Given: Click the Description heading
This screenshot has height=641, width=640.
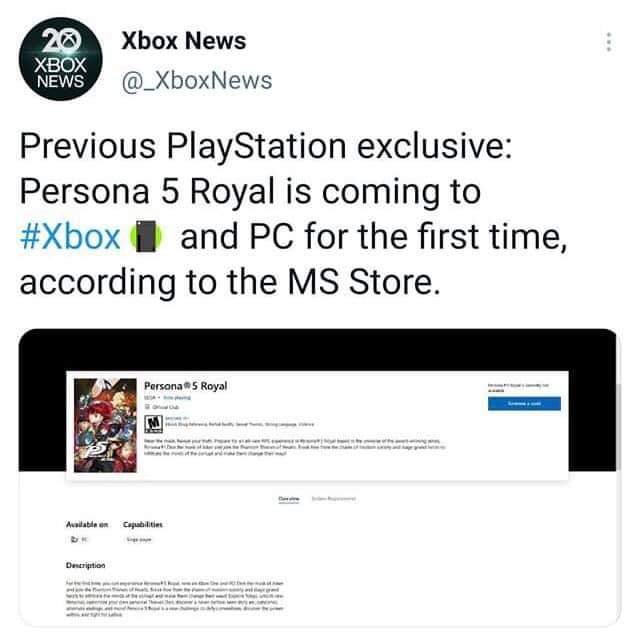Looking at the screenshot, I should (x=85, y=565).
